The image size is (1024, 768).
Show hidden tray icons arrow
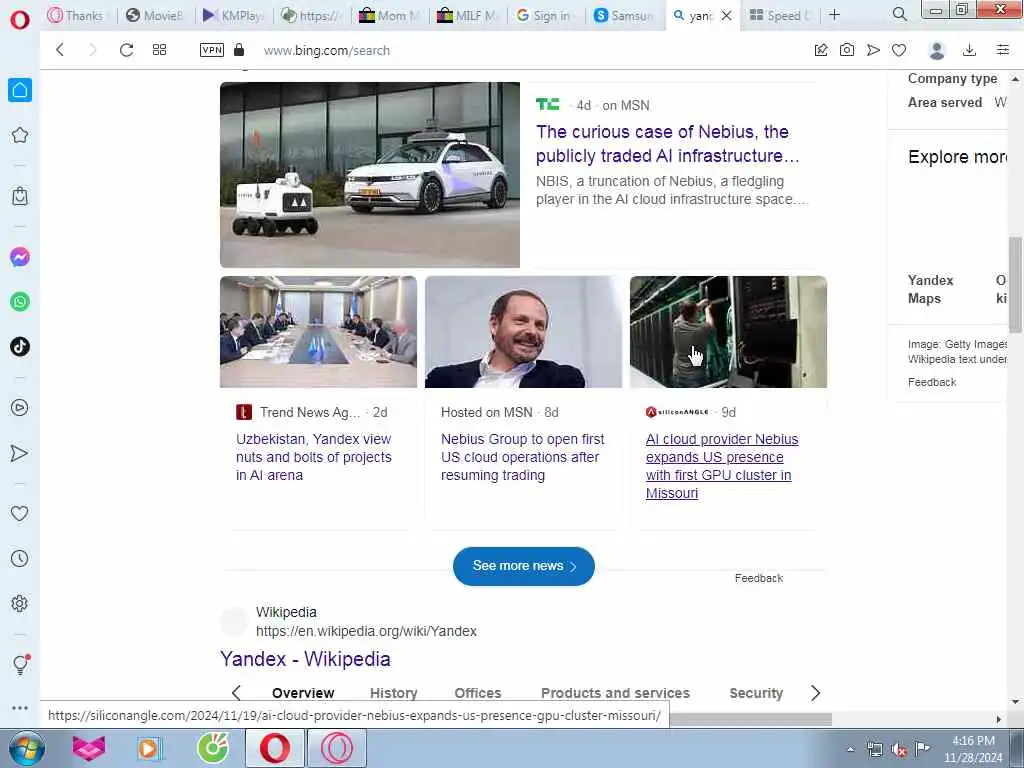pos(850,750)
